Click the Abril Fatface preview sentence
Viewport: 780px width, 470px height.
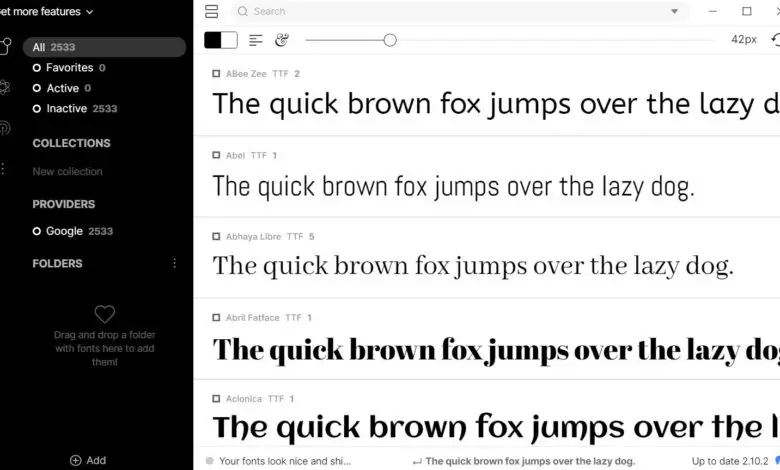[x=496, y=350]
